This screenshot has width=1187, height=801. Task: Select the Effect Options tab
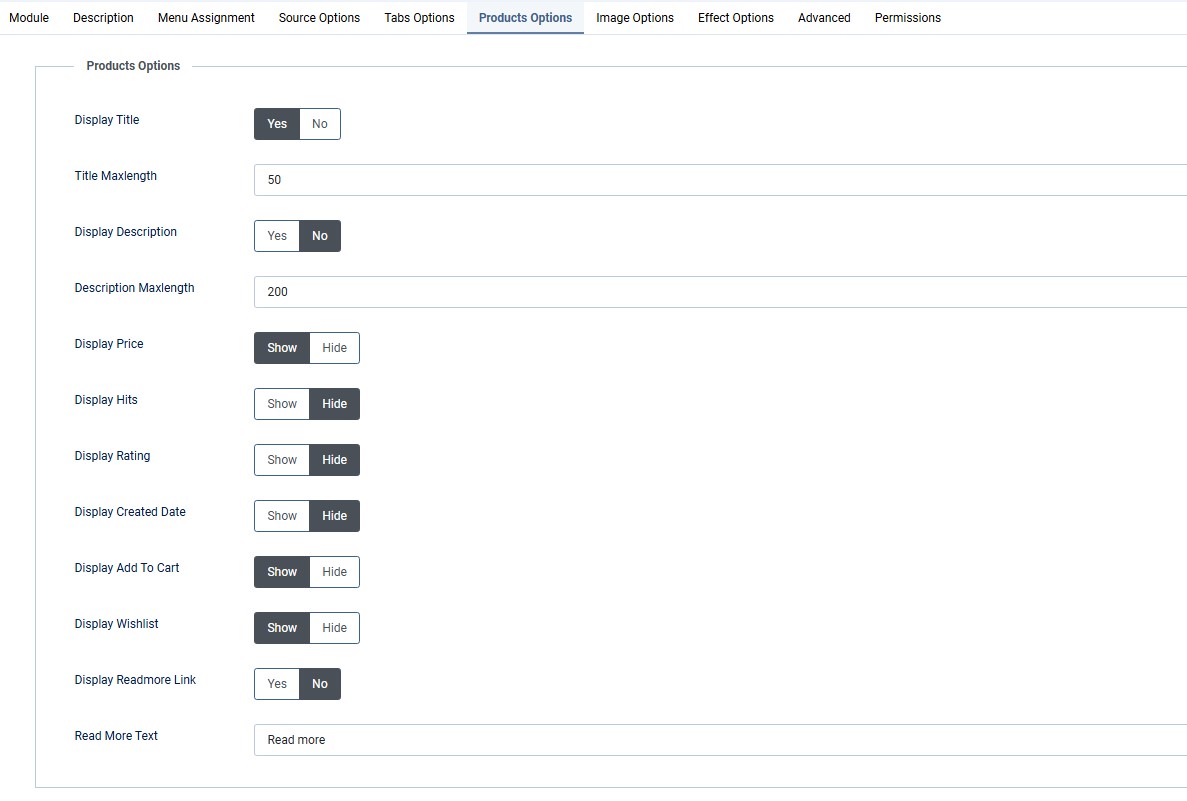click(736, 18)
